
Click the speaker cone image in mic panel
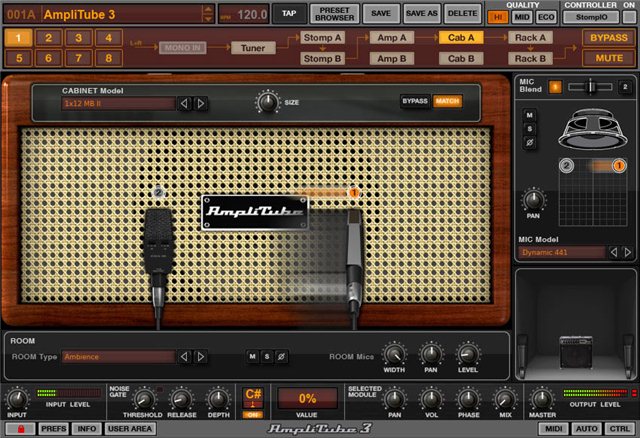click(592, 129)
